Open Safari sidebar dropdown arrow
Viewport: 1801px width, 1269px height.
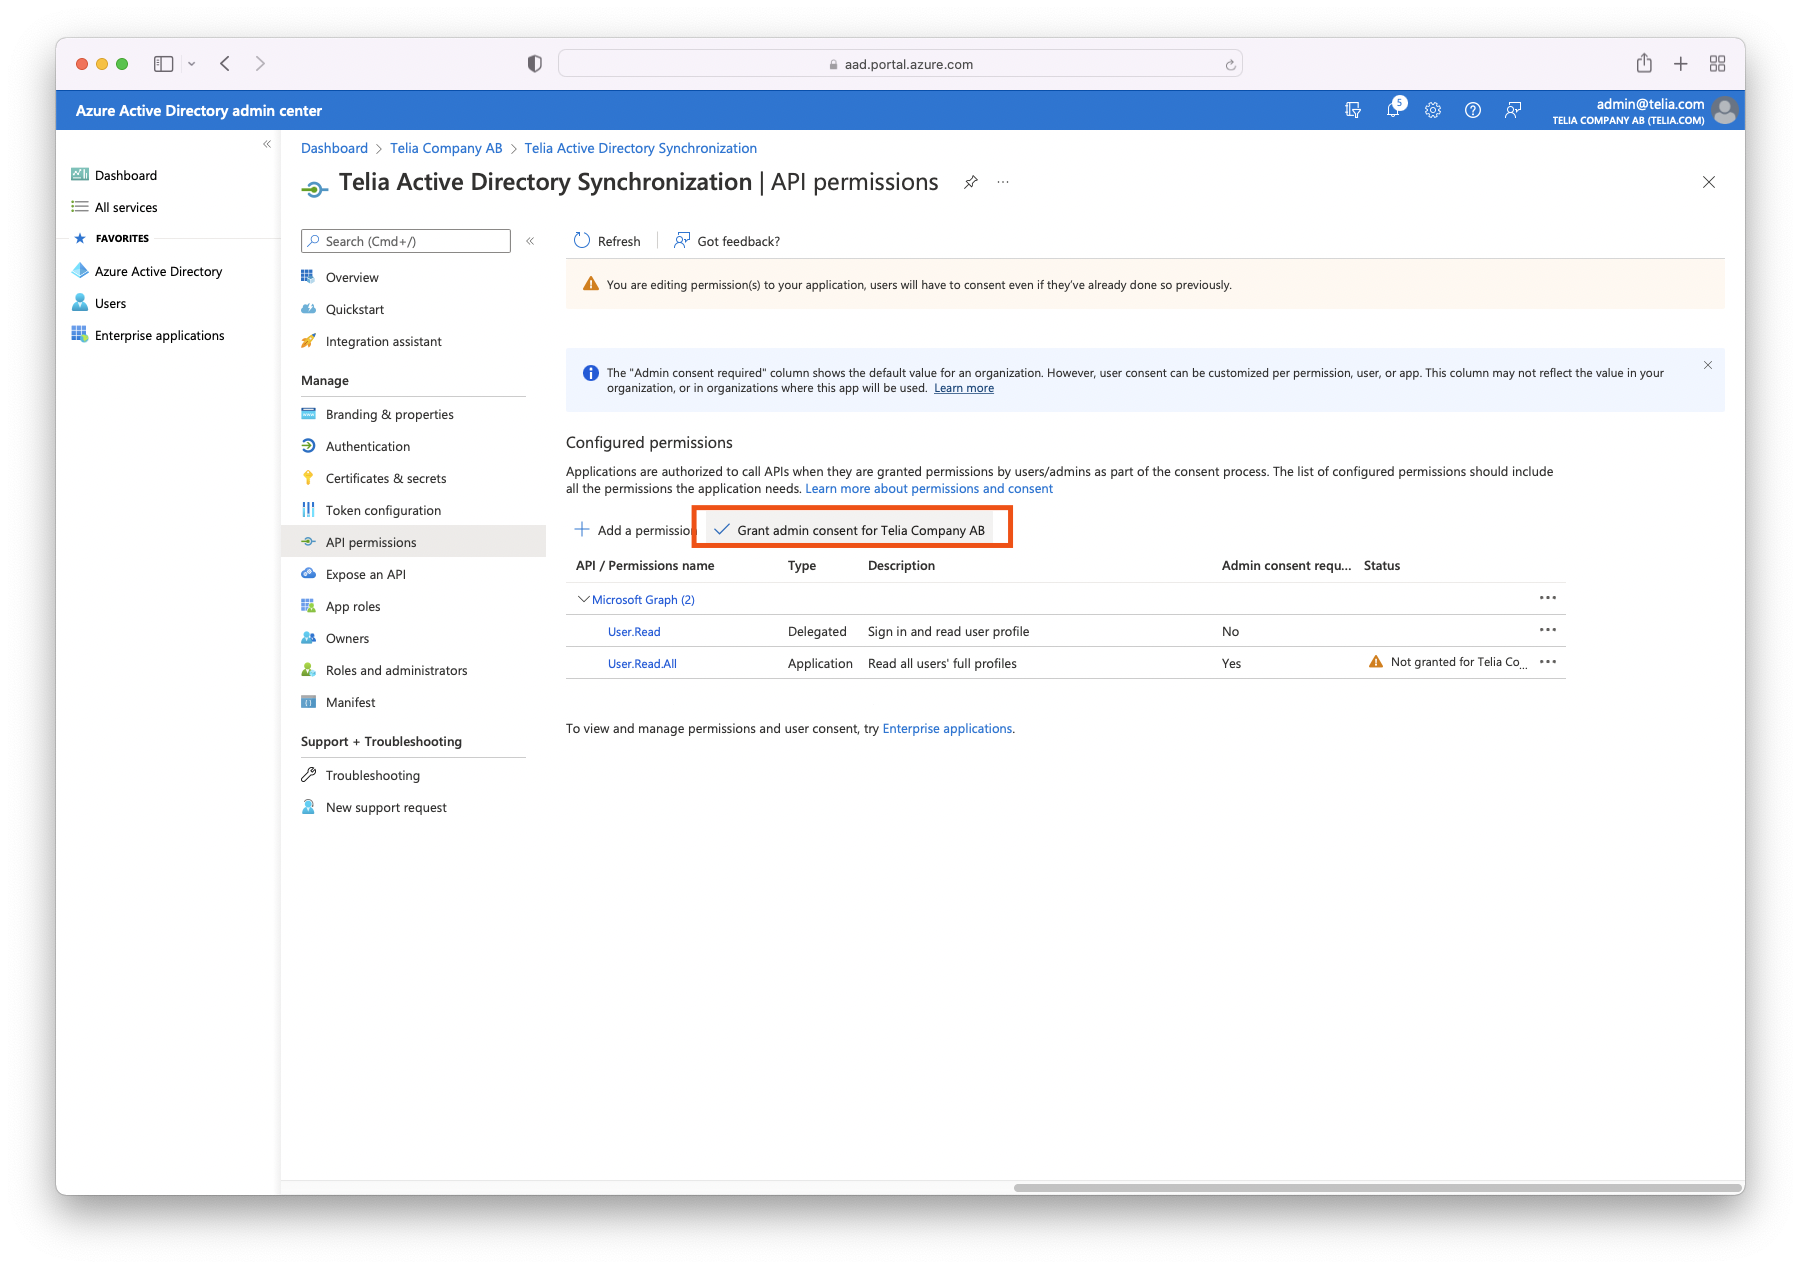click(x=191, y=64)
